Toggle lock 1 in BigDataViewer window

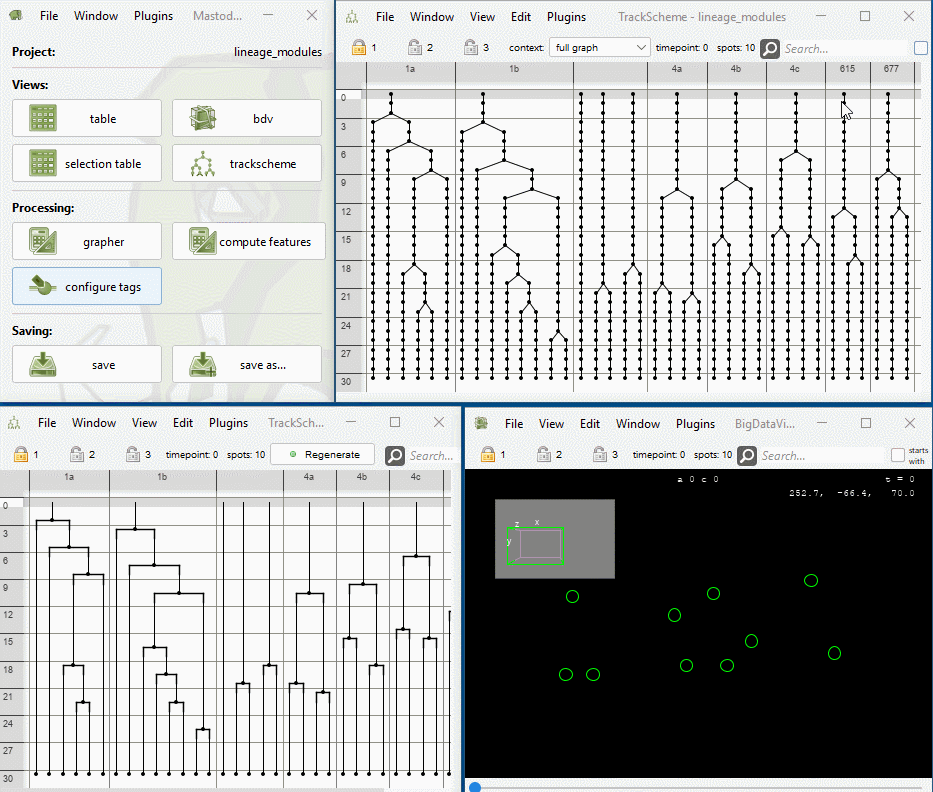pyautogui.click(x=488, y=454)
